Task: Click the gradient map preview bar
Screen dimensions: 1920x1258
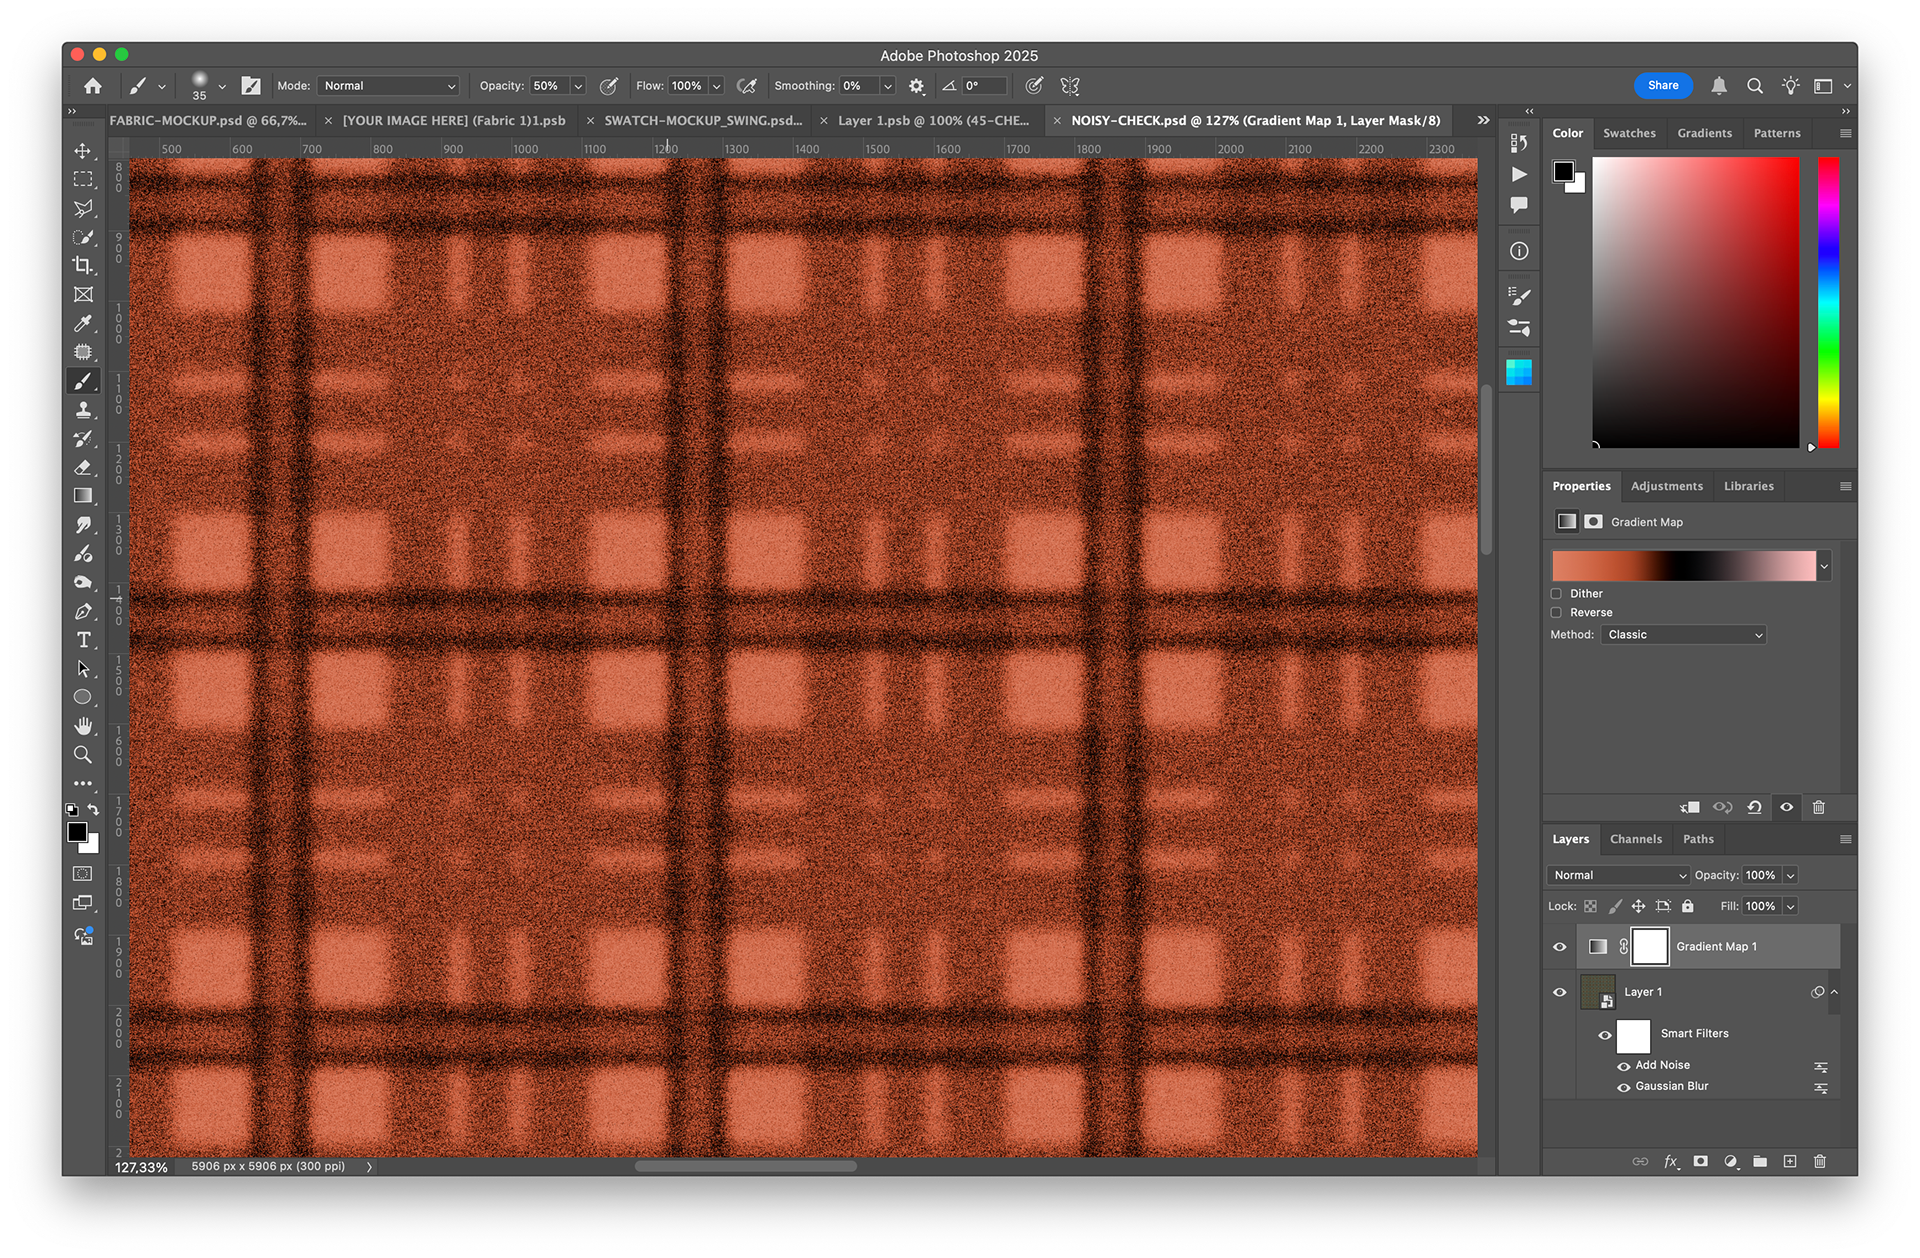Action: click(1684, 566)
